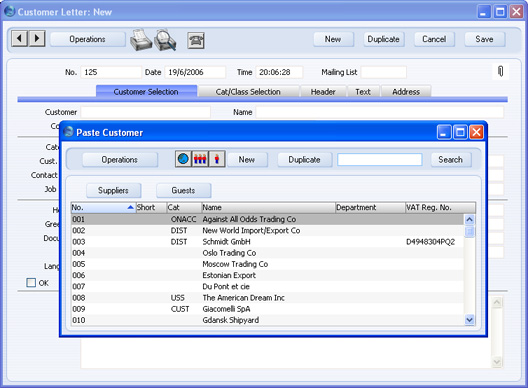Select row The American Dream Inc
Image resolution: width=528 pixels, height=388 pixels.
pyautogui.click(x=267, y=298)
